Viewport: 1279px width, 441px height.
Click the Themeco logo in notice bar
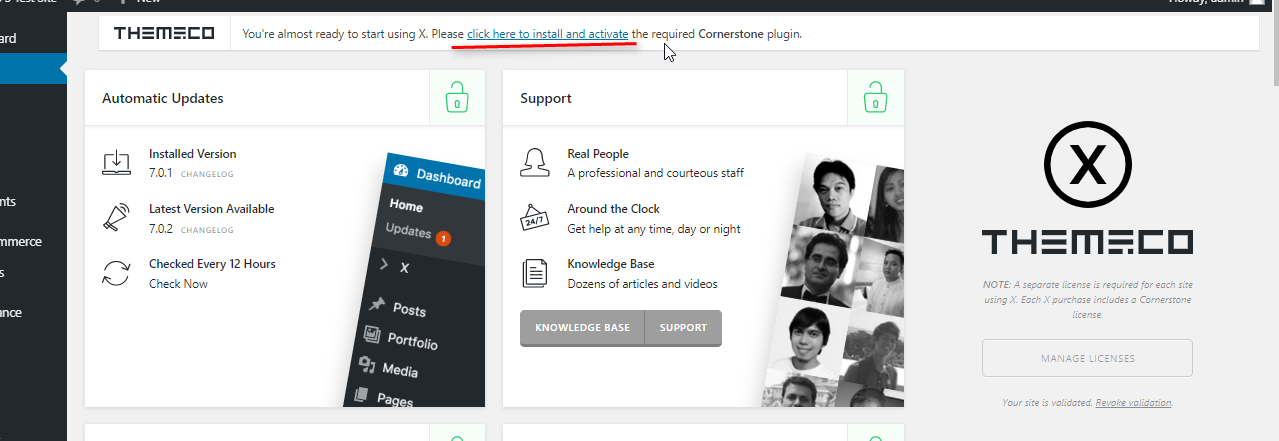[x=164, y=33]
